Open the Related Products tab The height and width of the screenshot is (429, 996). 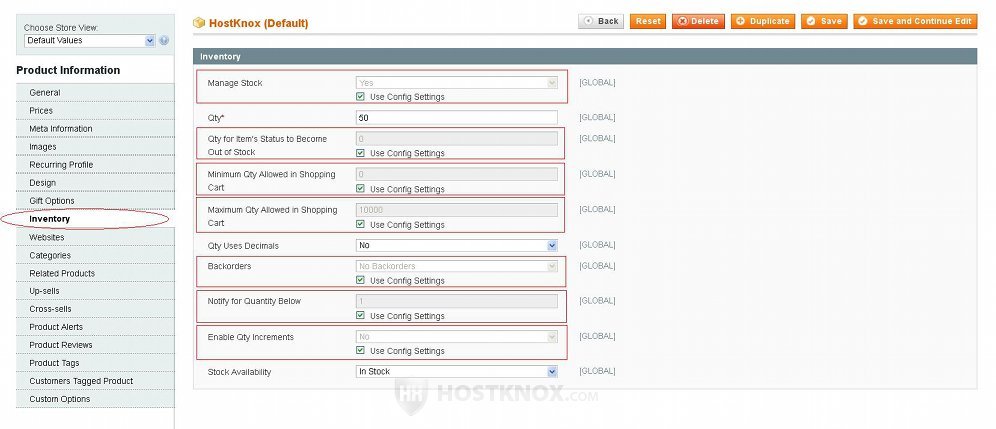[95, 273]
